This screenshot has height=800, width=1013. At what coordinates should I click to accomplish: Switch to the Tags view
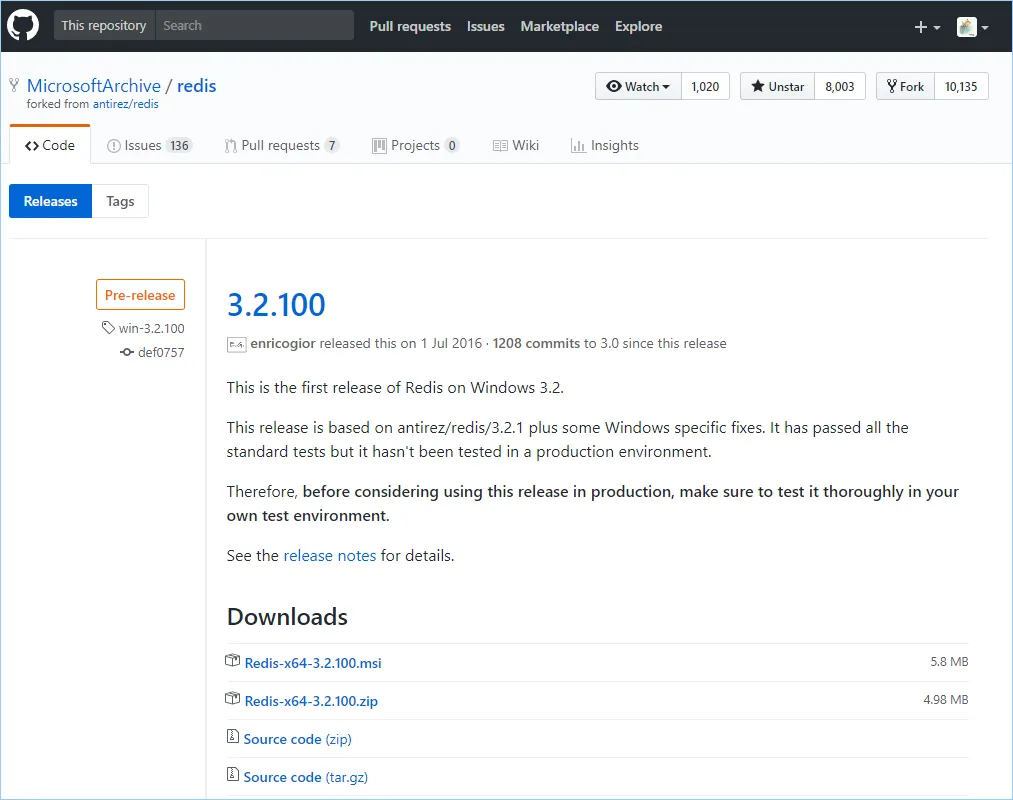120,201
